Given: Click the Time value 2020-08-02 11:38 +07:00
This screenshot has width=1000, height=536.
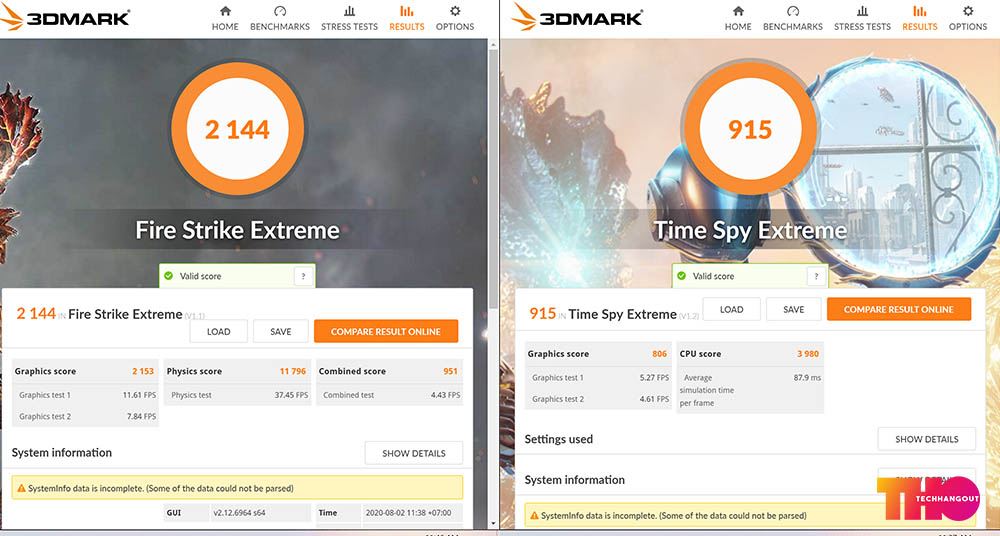Looking at the screenshot, I should tap(406, 512).
